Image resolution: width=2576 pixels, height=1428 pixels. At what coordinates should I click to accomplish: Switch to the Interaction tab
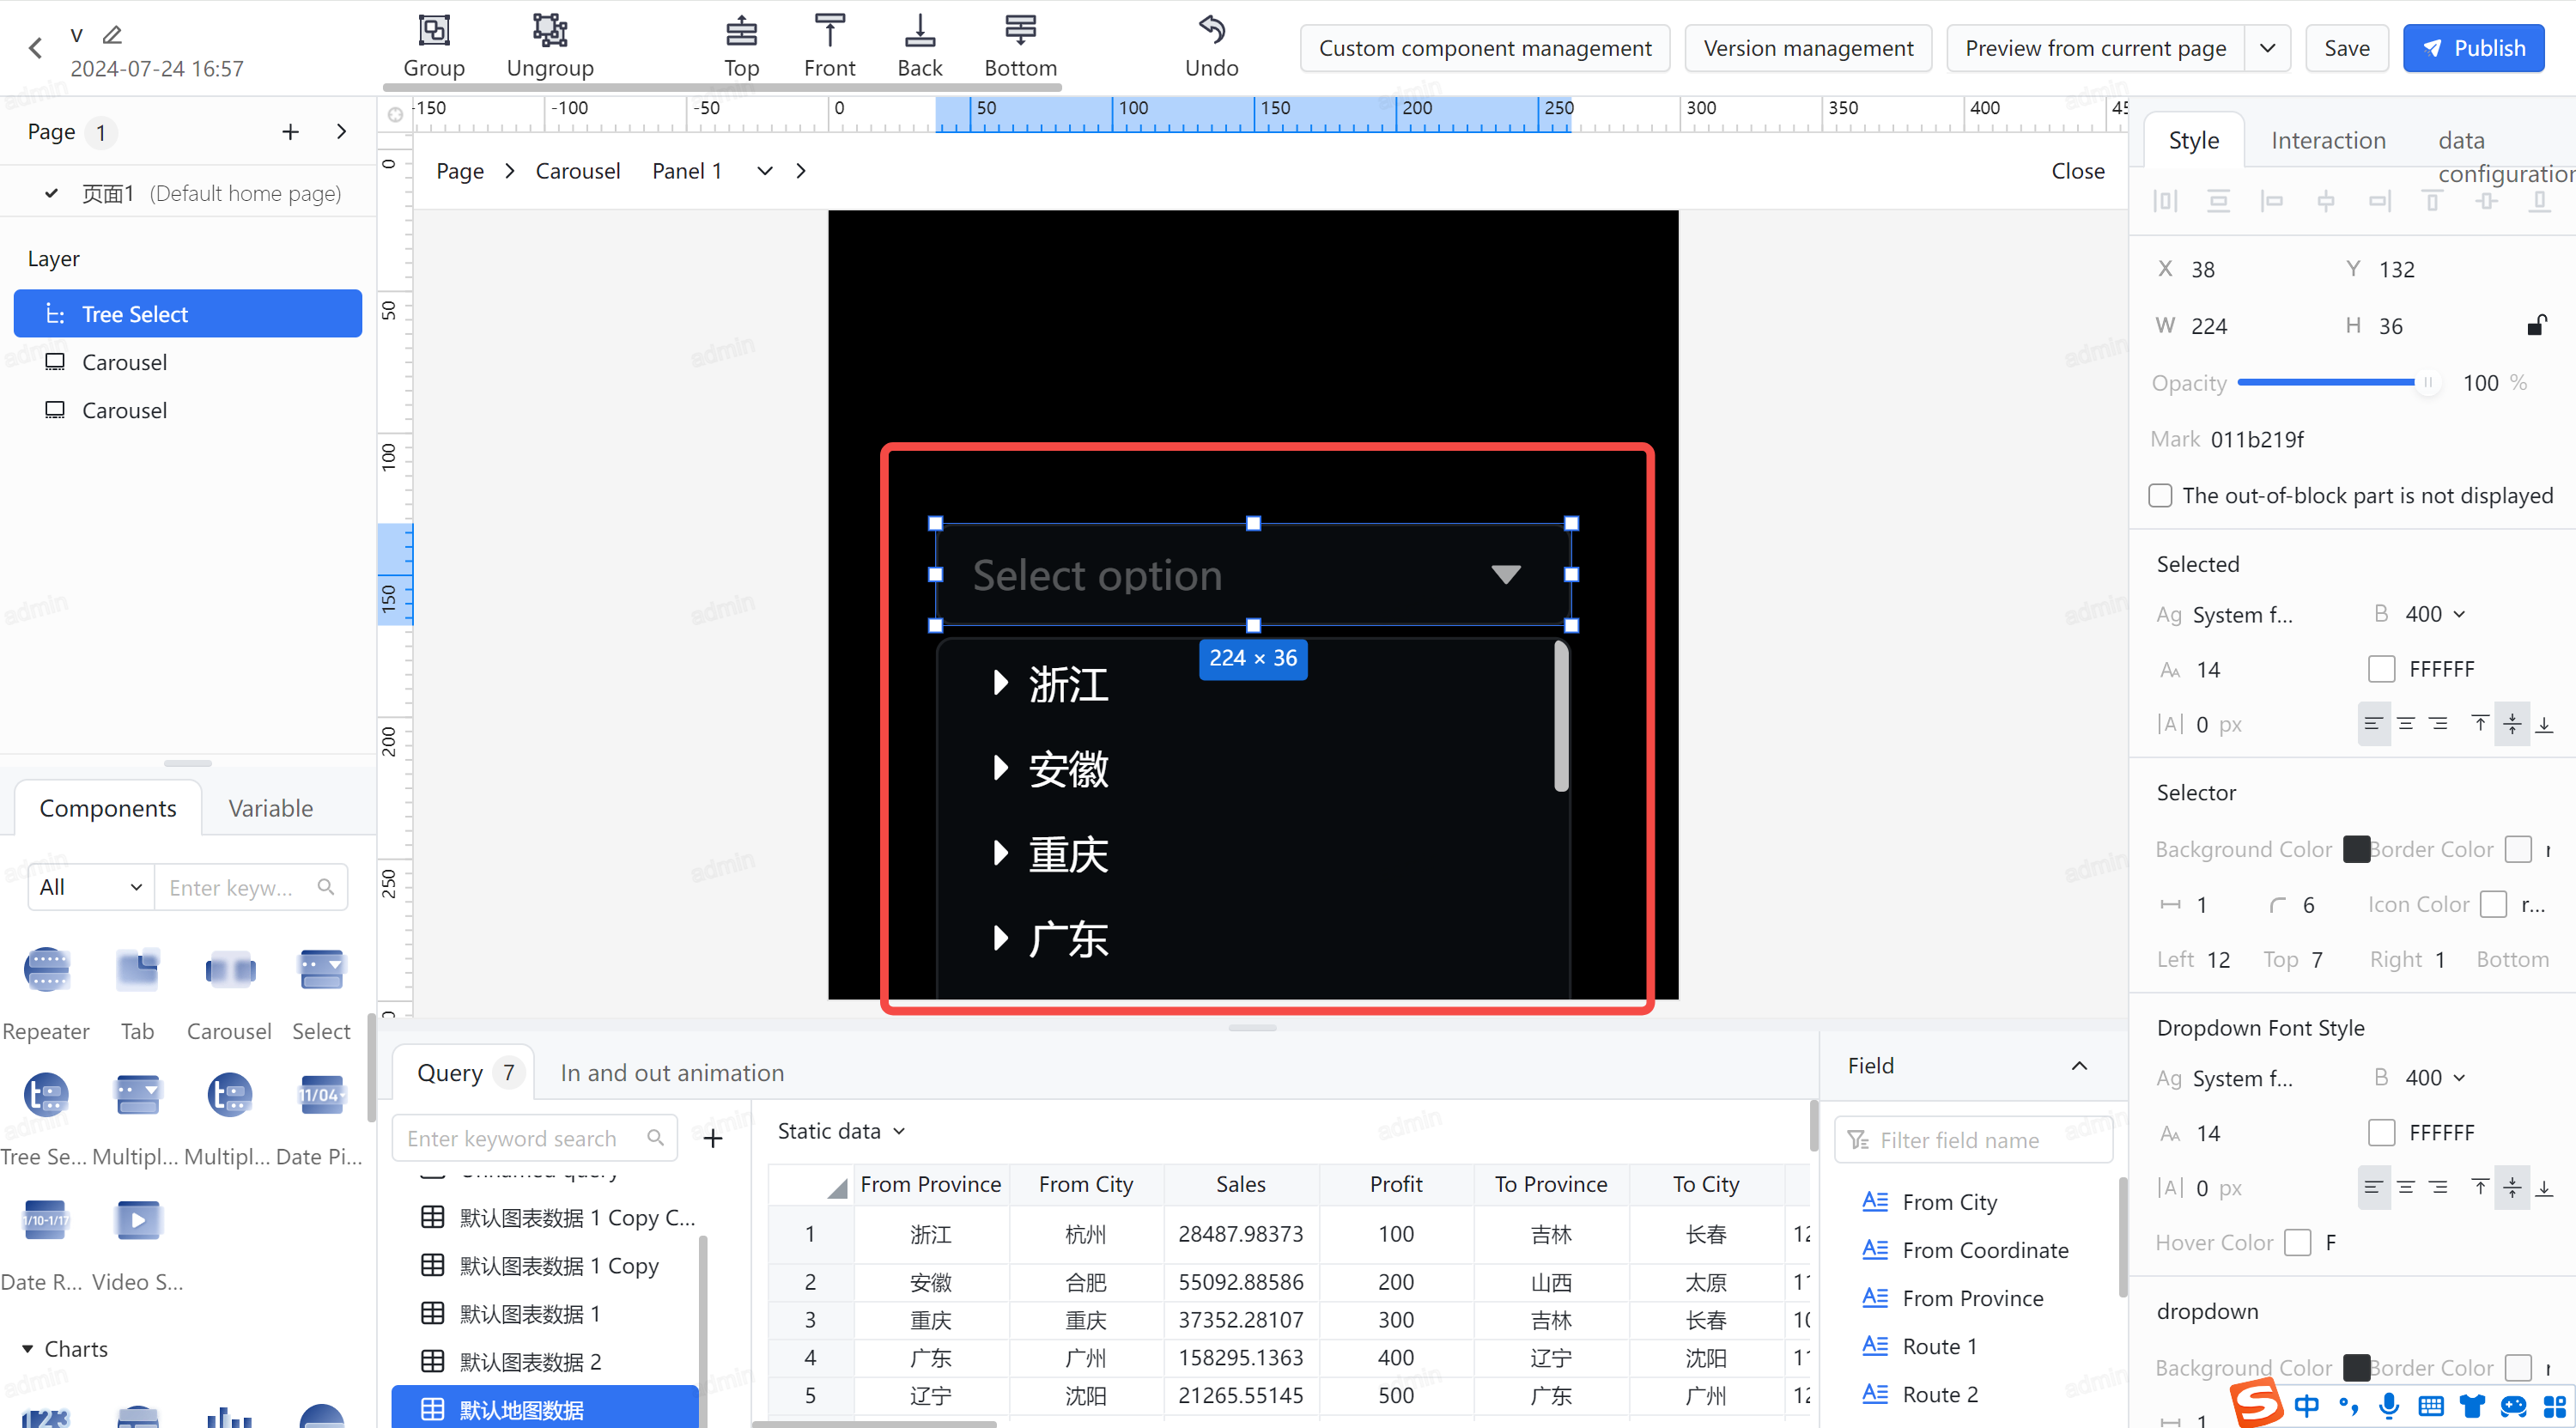pyautogui.click(x=2328, y=140)
